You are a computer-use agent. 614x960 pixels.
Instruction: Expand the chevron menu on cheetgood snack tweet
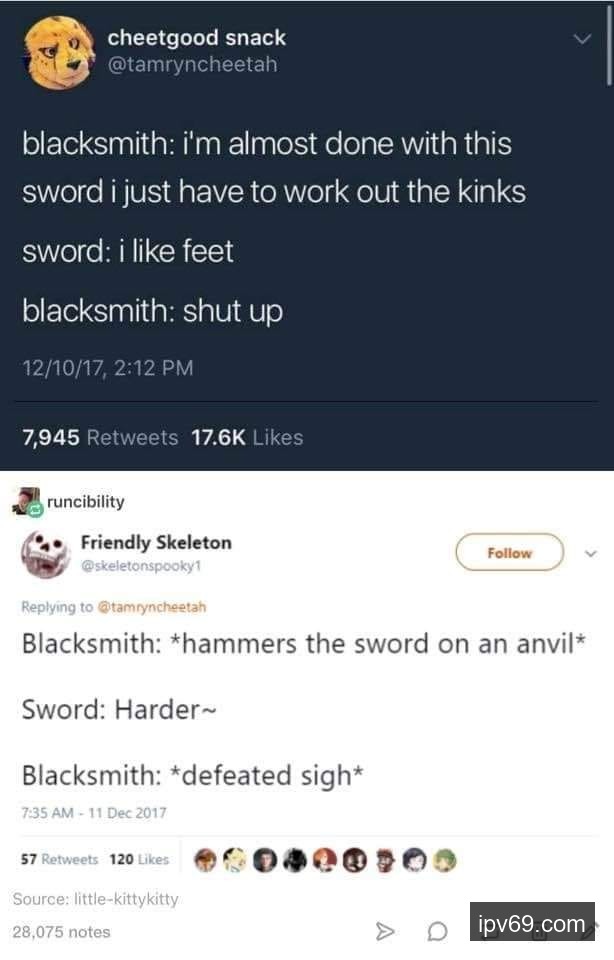coord(582,39)
